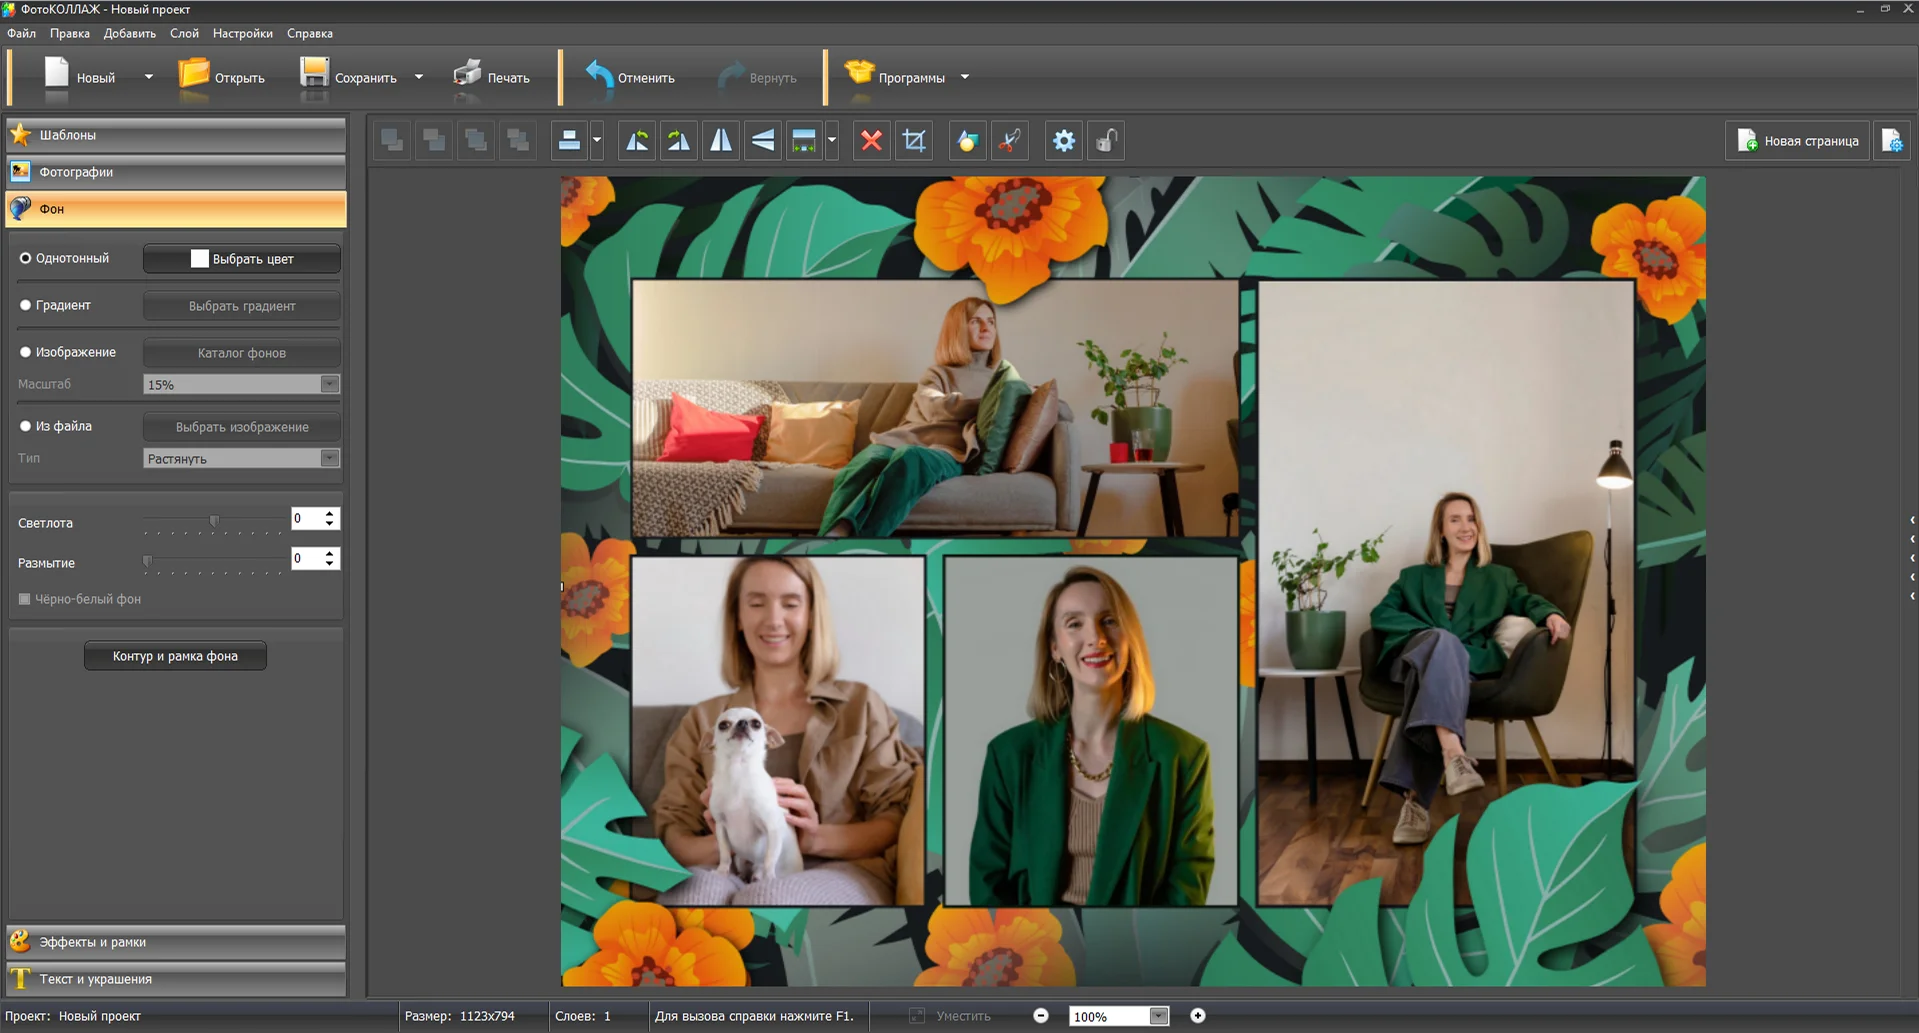This screenshot has height=1033, width=1919.
Task: Select the Однотонный radio button
Action: click(x=26, y=258)
